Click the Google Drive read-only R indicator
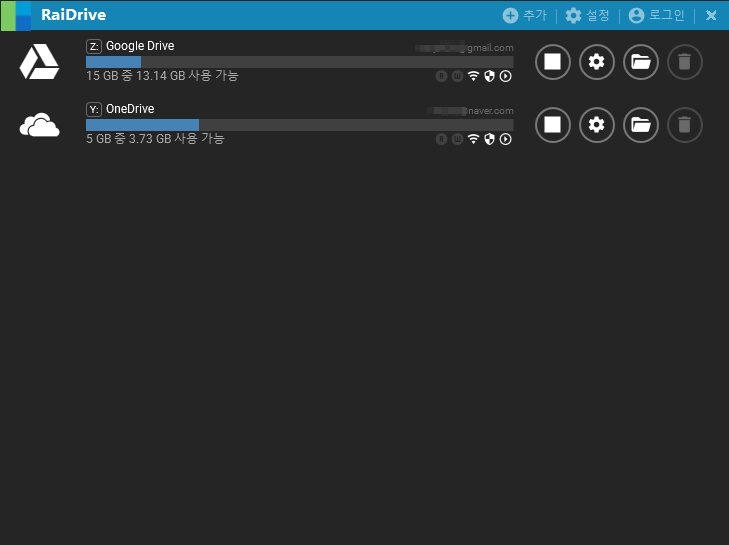729x545 pixels. click(441, 76)
